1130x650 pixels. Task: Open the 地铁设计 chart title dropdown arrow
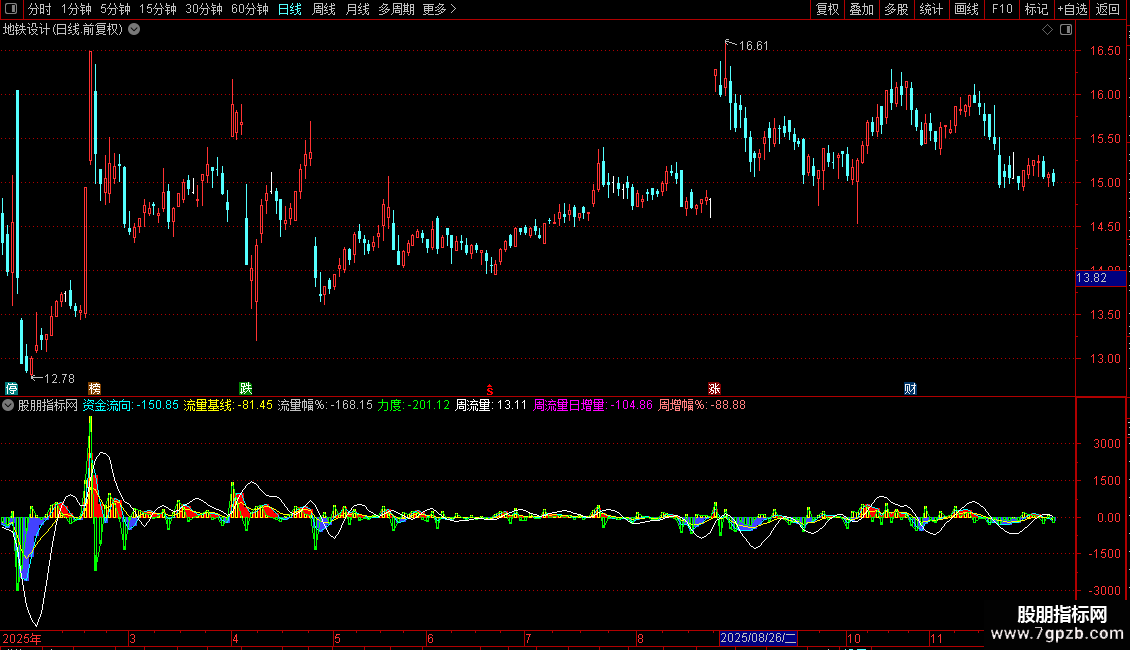[134, 30]
